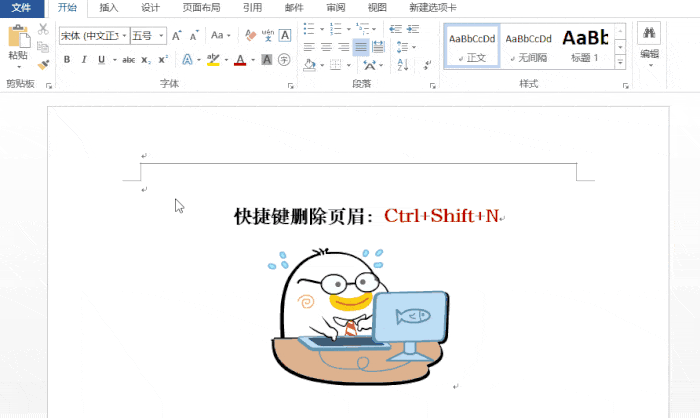
Task: Open the Clipboard pane launcher
Action: (x=49, y=86)
